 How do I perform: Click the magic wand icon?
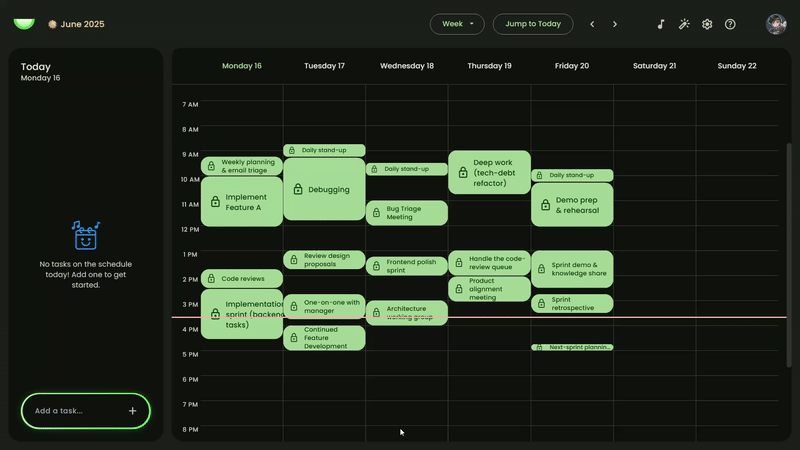tap(684, 24)
